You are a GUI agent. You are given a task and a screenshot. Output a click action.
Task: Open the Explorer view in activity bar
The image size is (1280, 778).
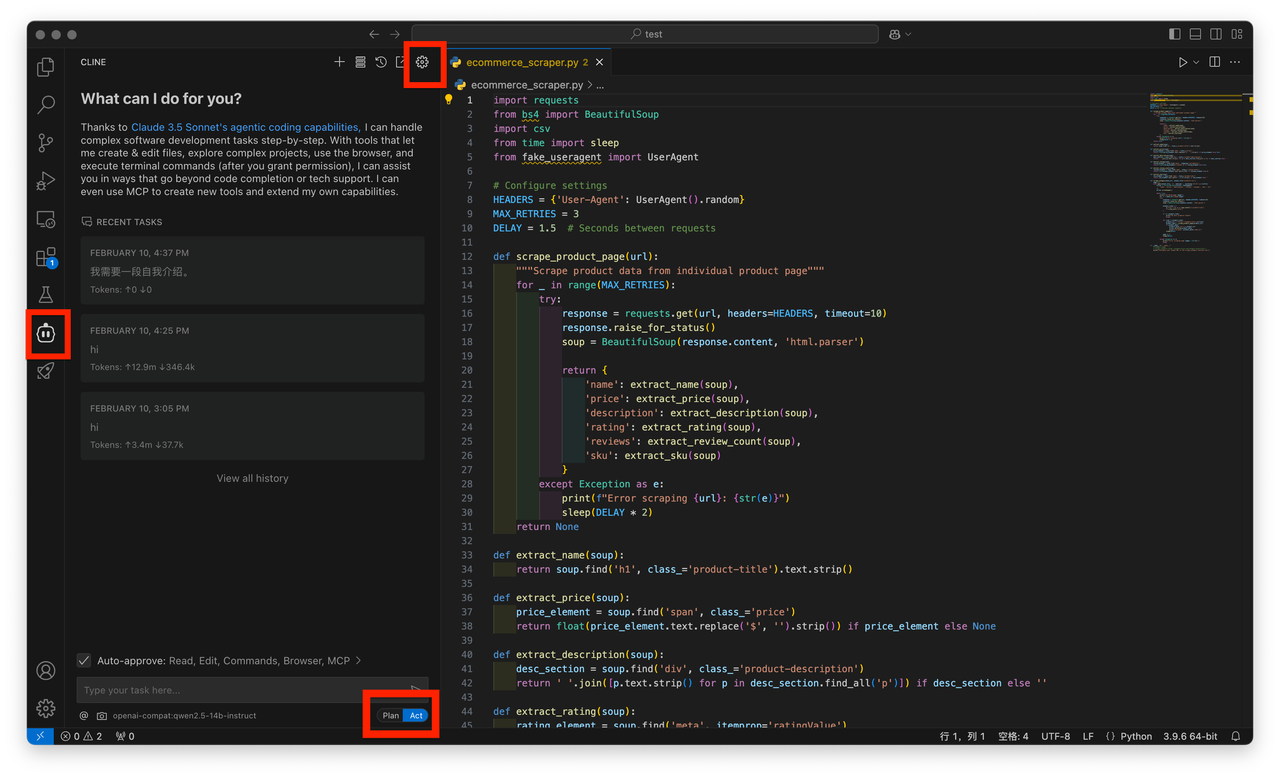coord(46,67)
